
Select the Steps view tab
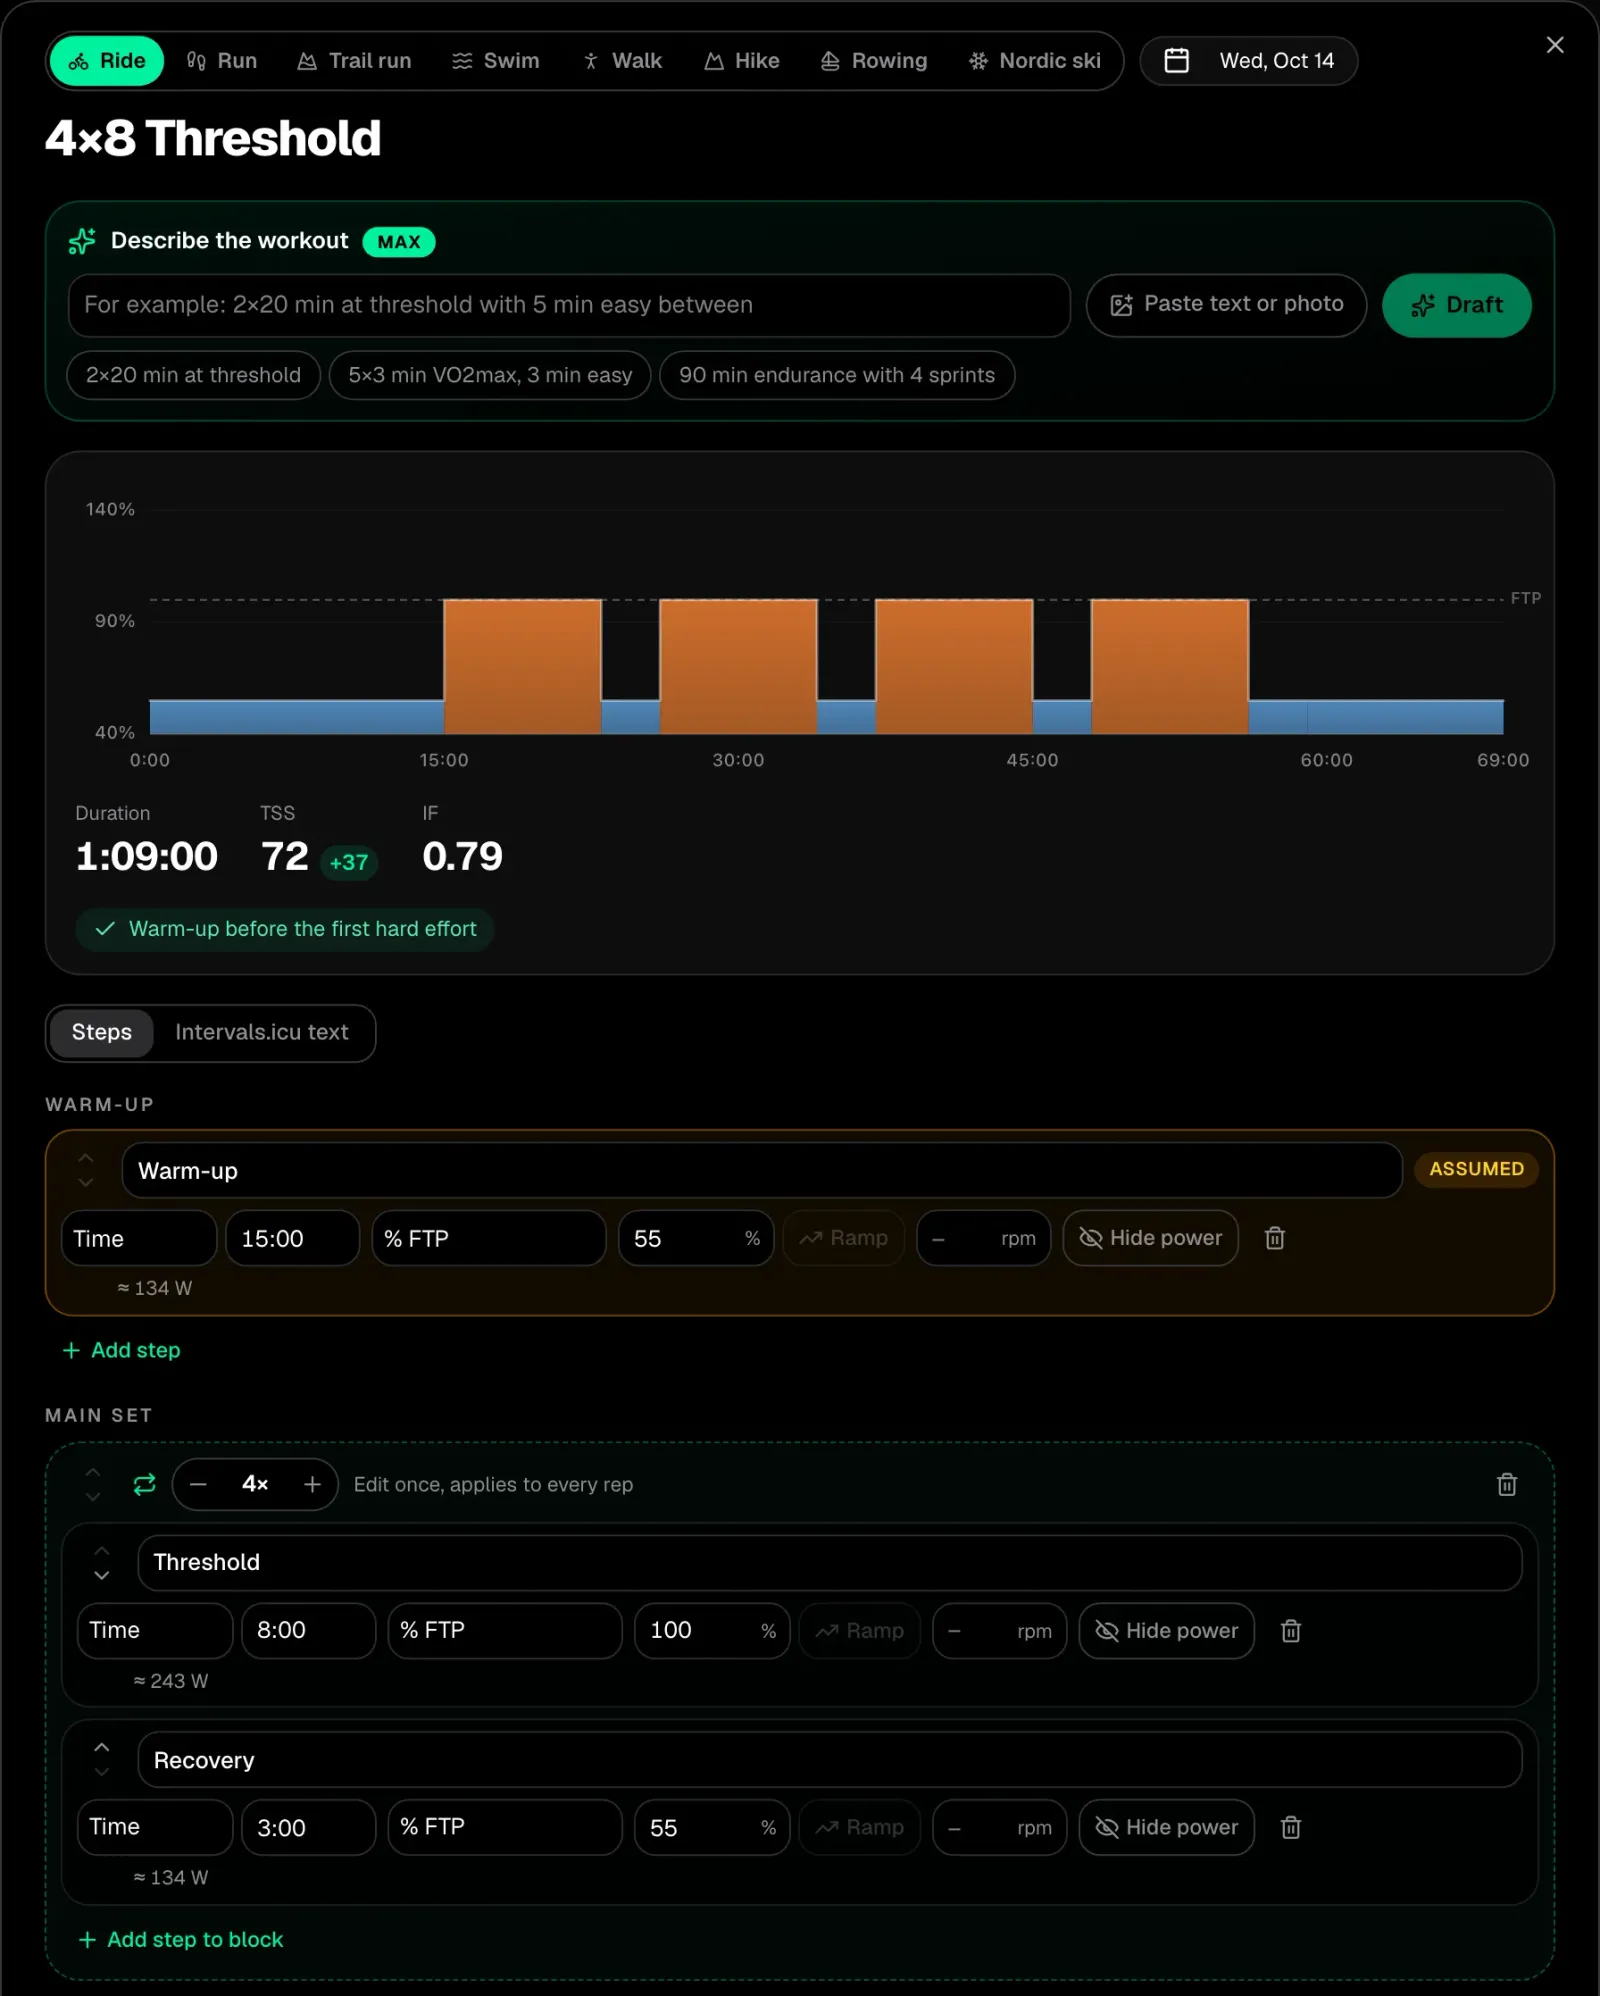(x=101, y=1032)
